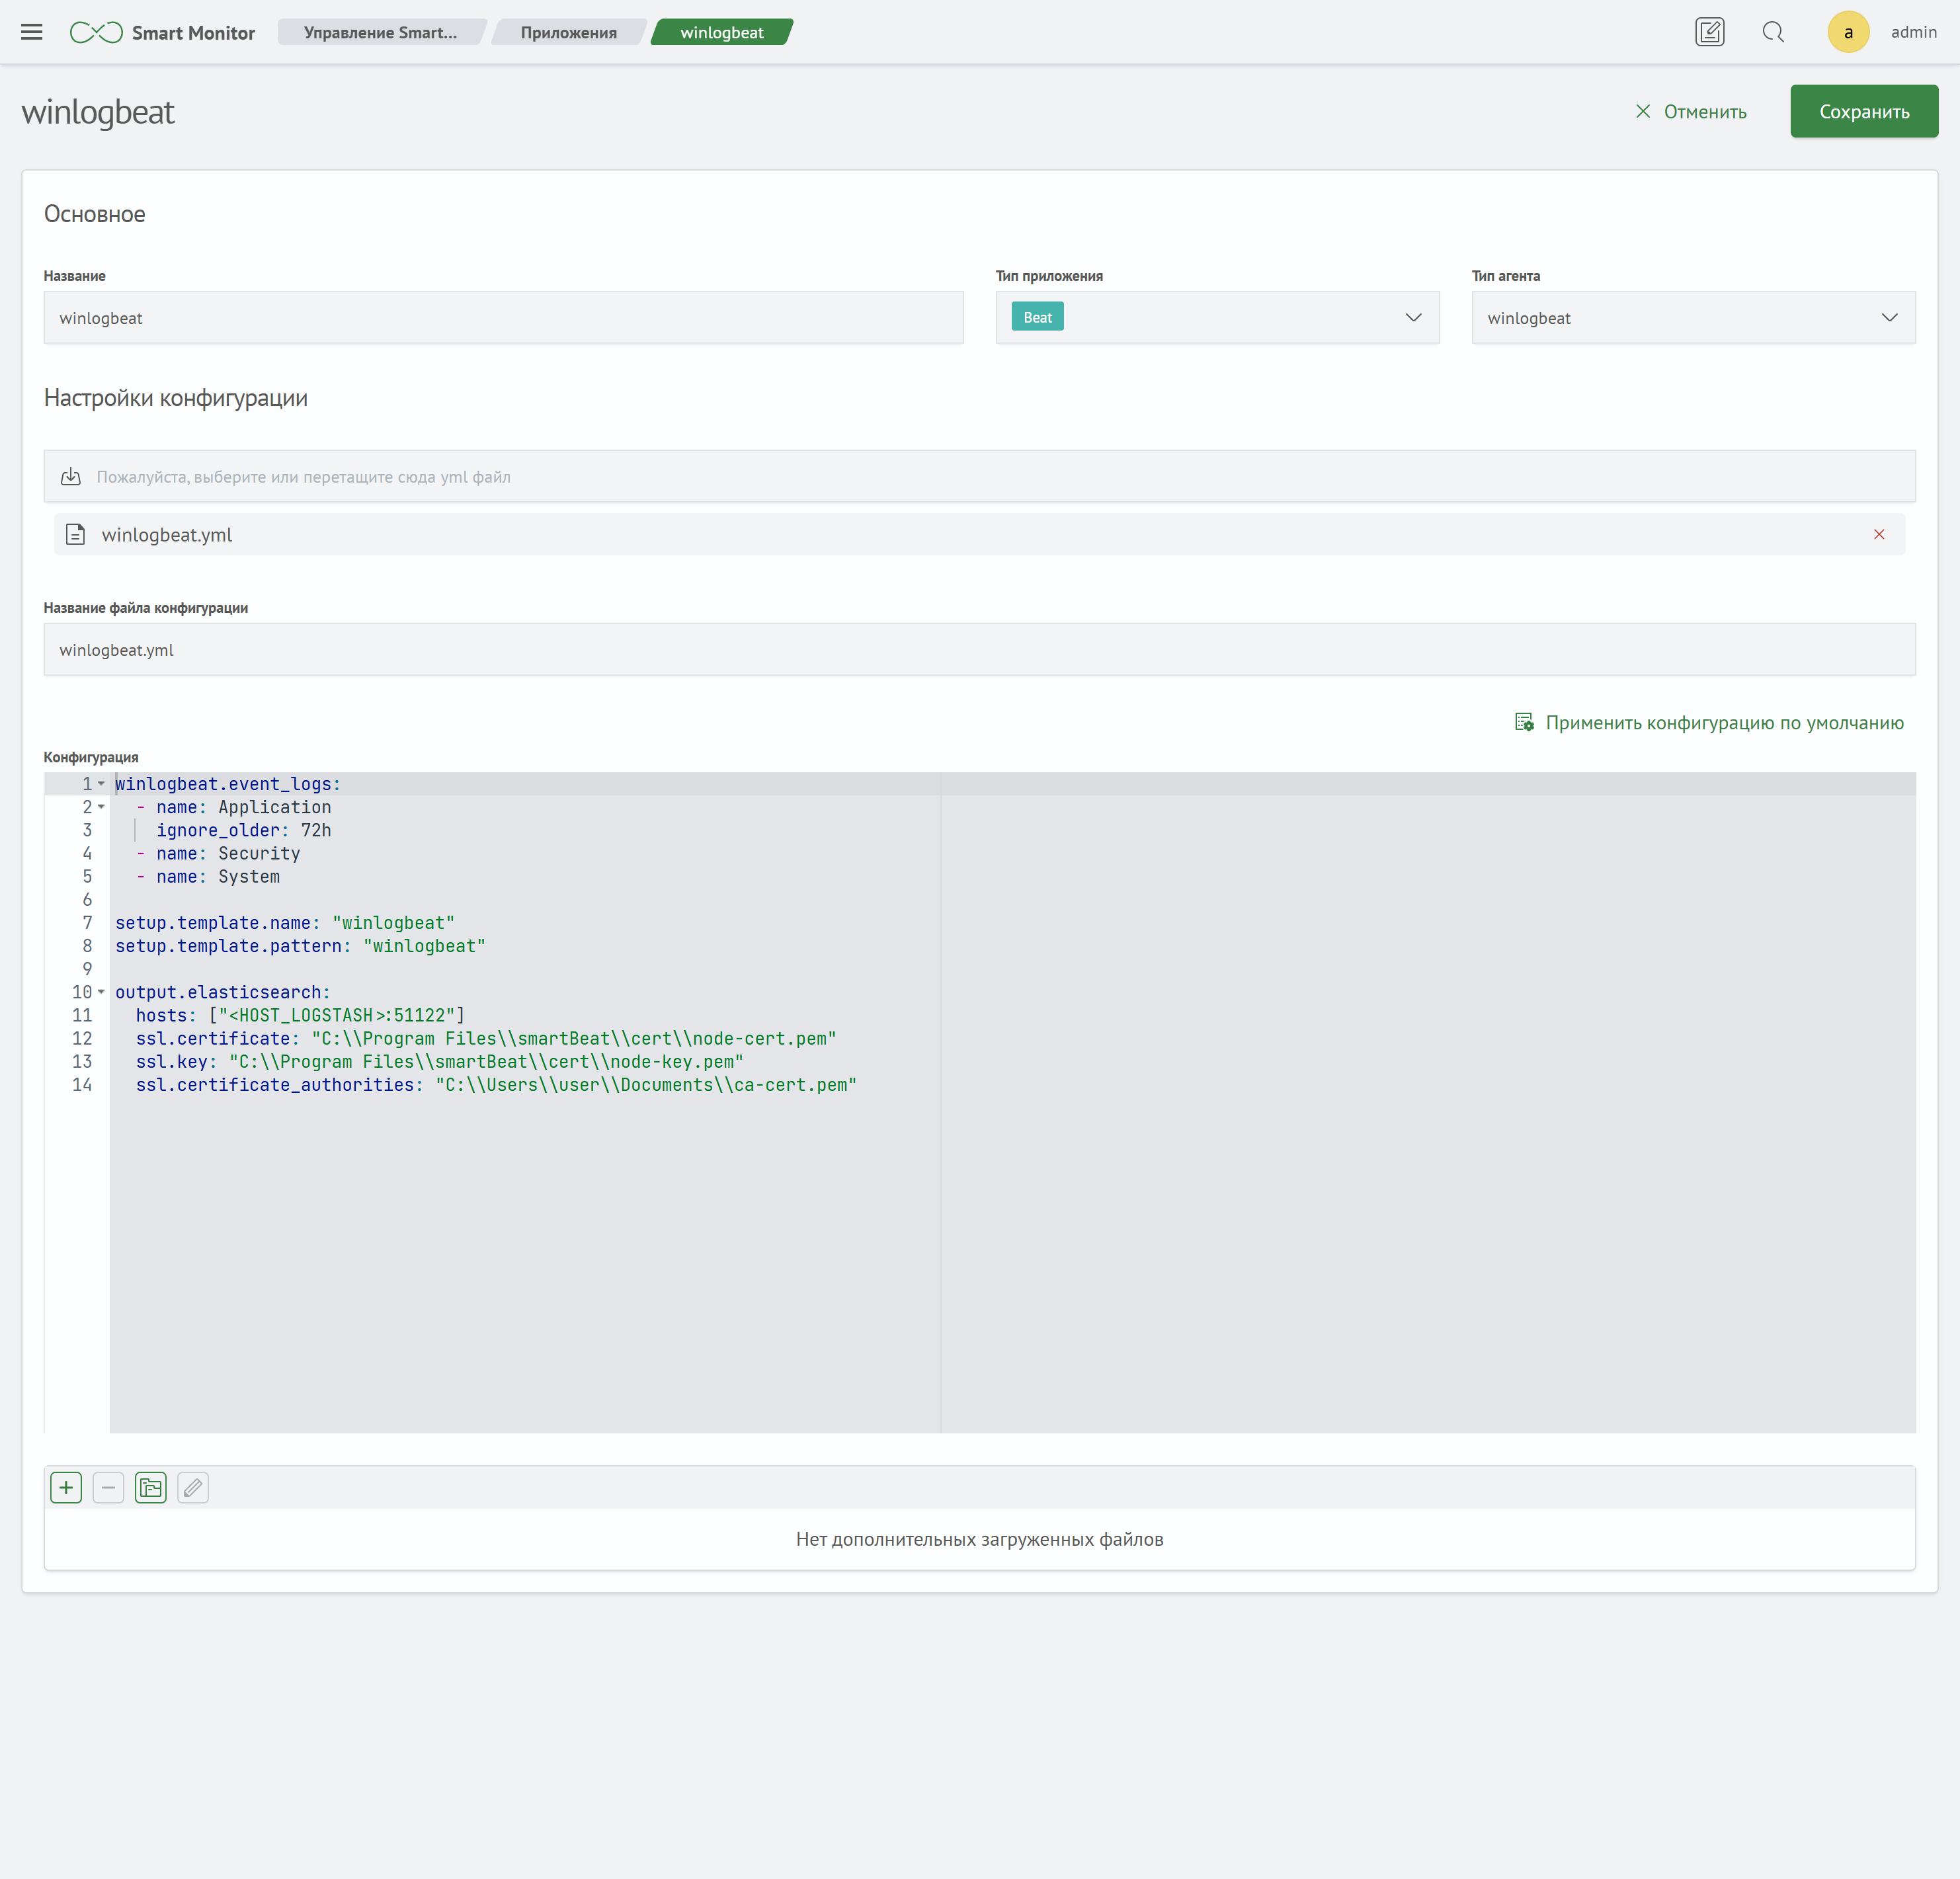
Task: Click code line name: Application
Action: pos(233,807)
